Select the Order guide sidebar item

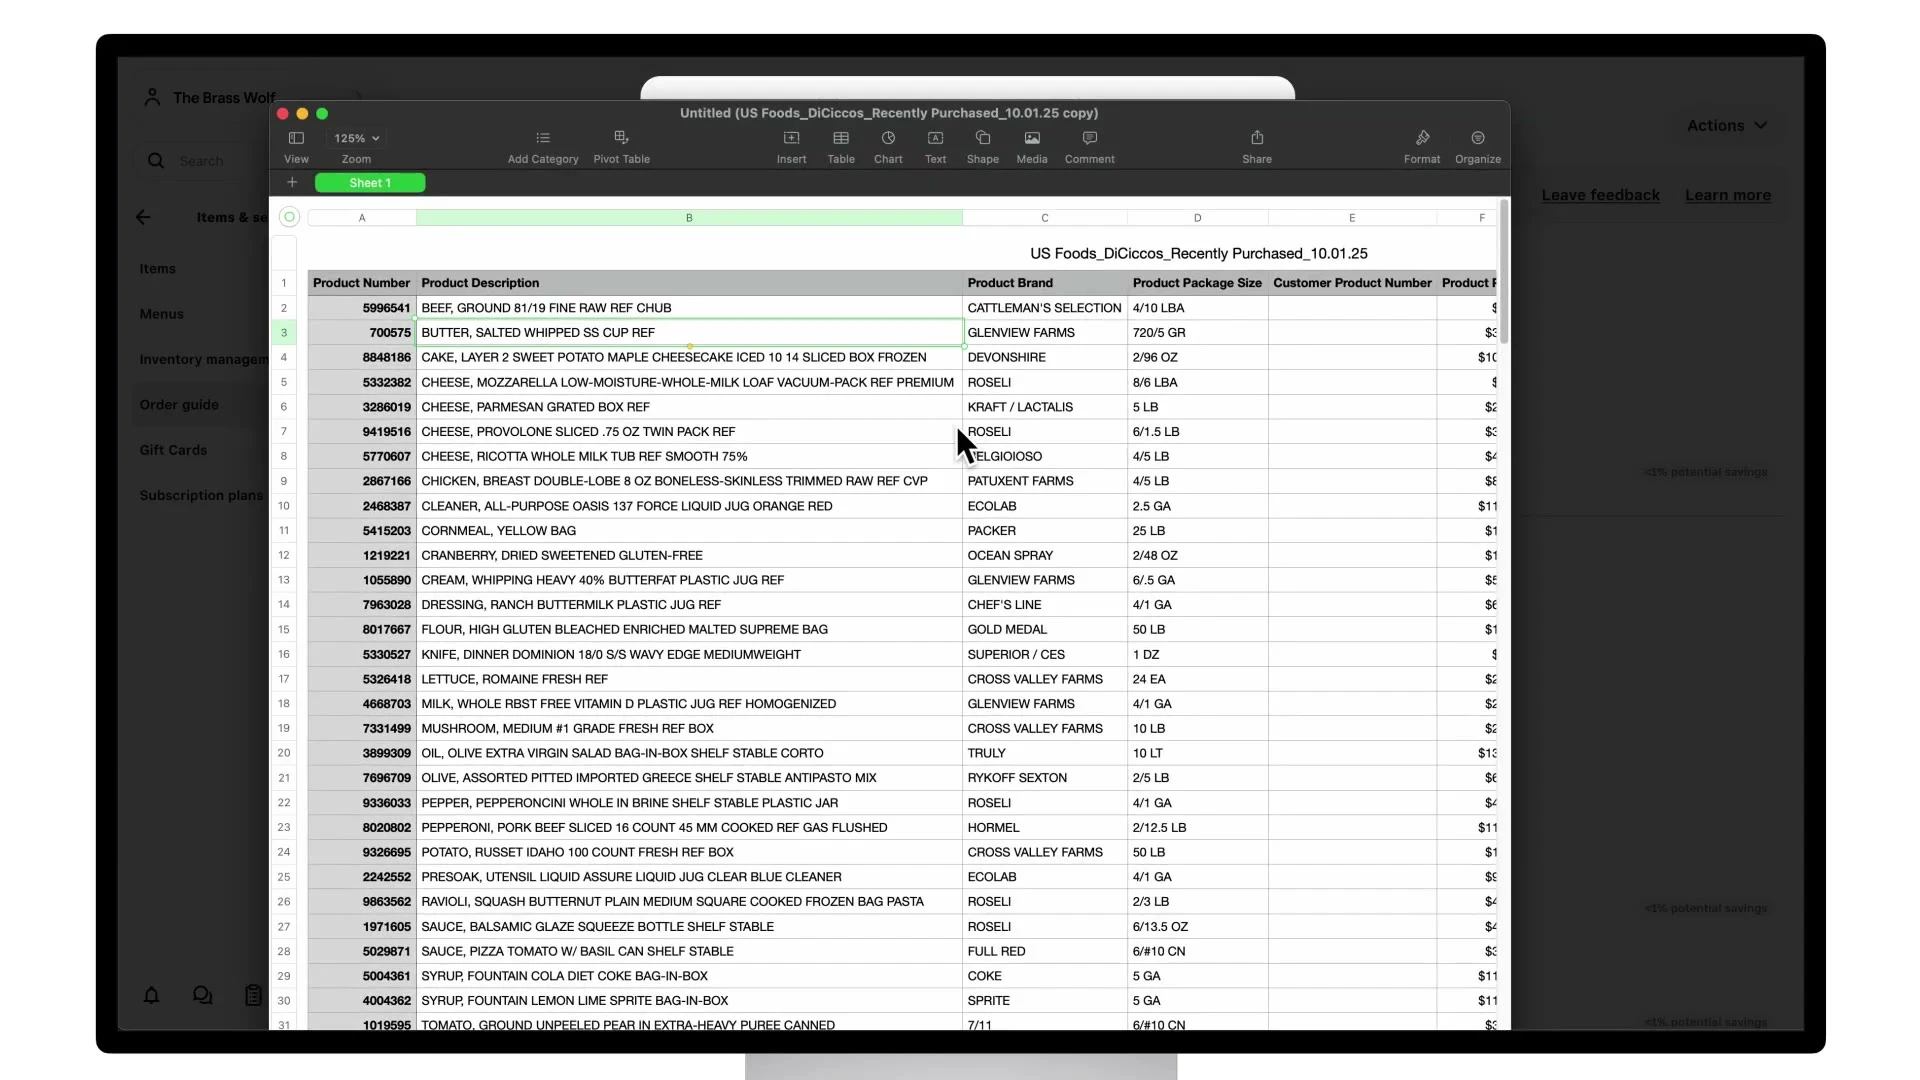(179, 405)
